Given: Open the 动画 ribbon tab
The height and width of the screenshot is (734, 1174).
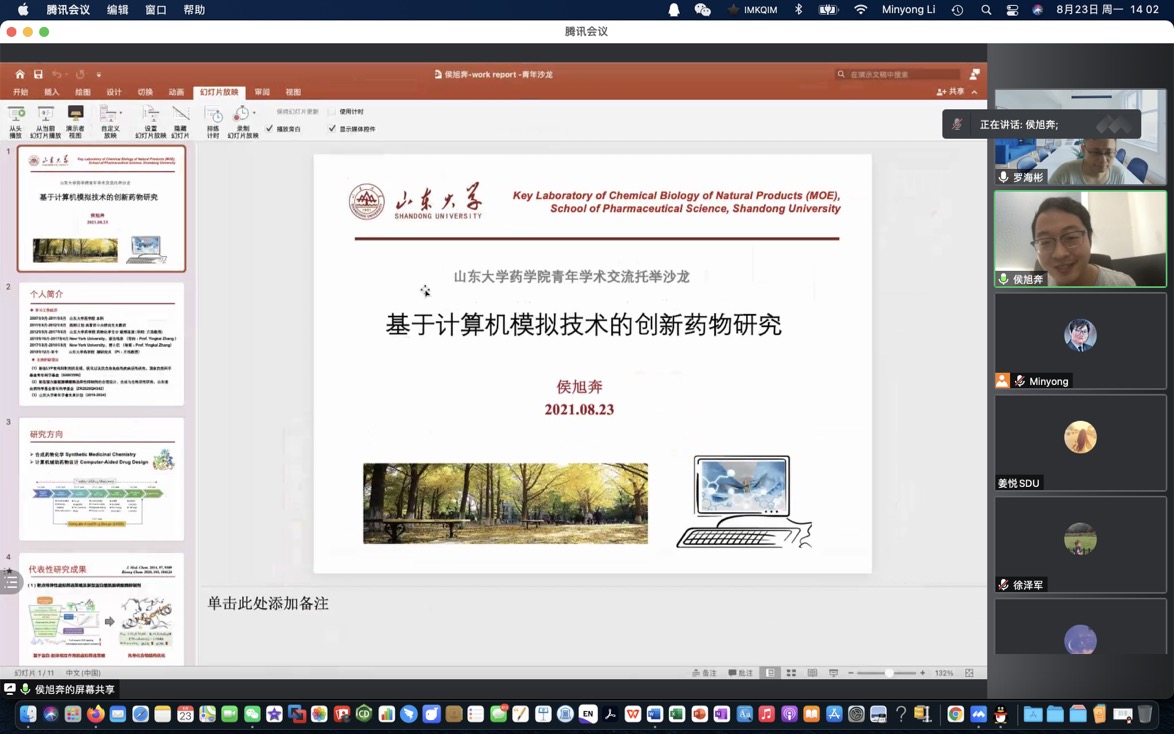Looking at the screenshot, I should [176, 92].
